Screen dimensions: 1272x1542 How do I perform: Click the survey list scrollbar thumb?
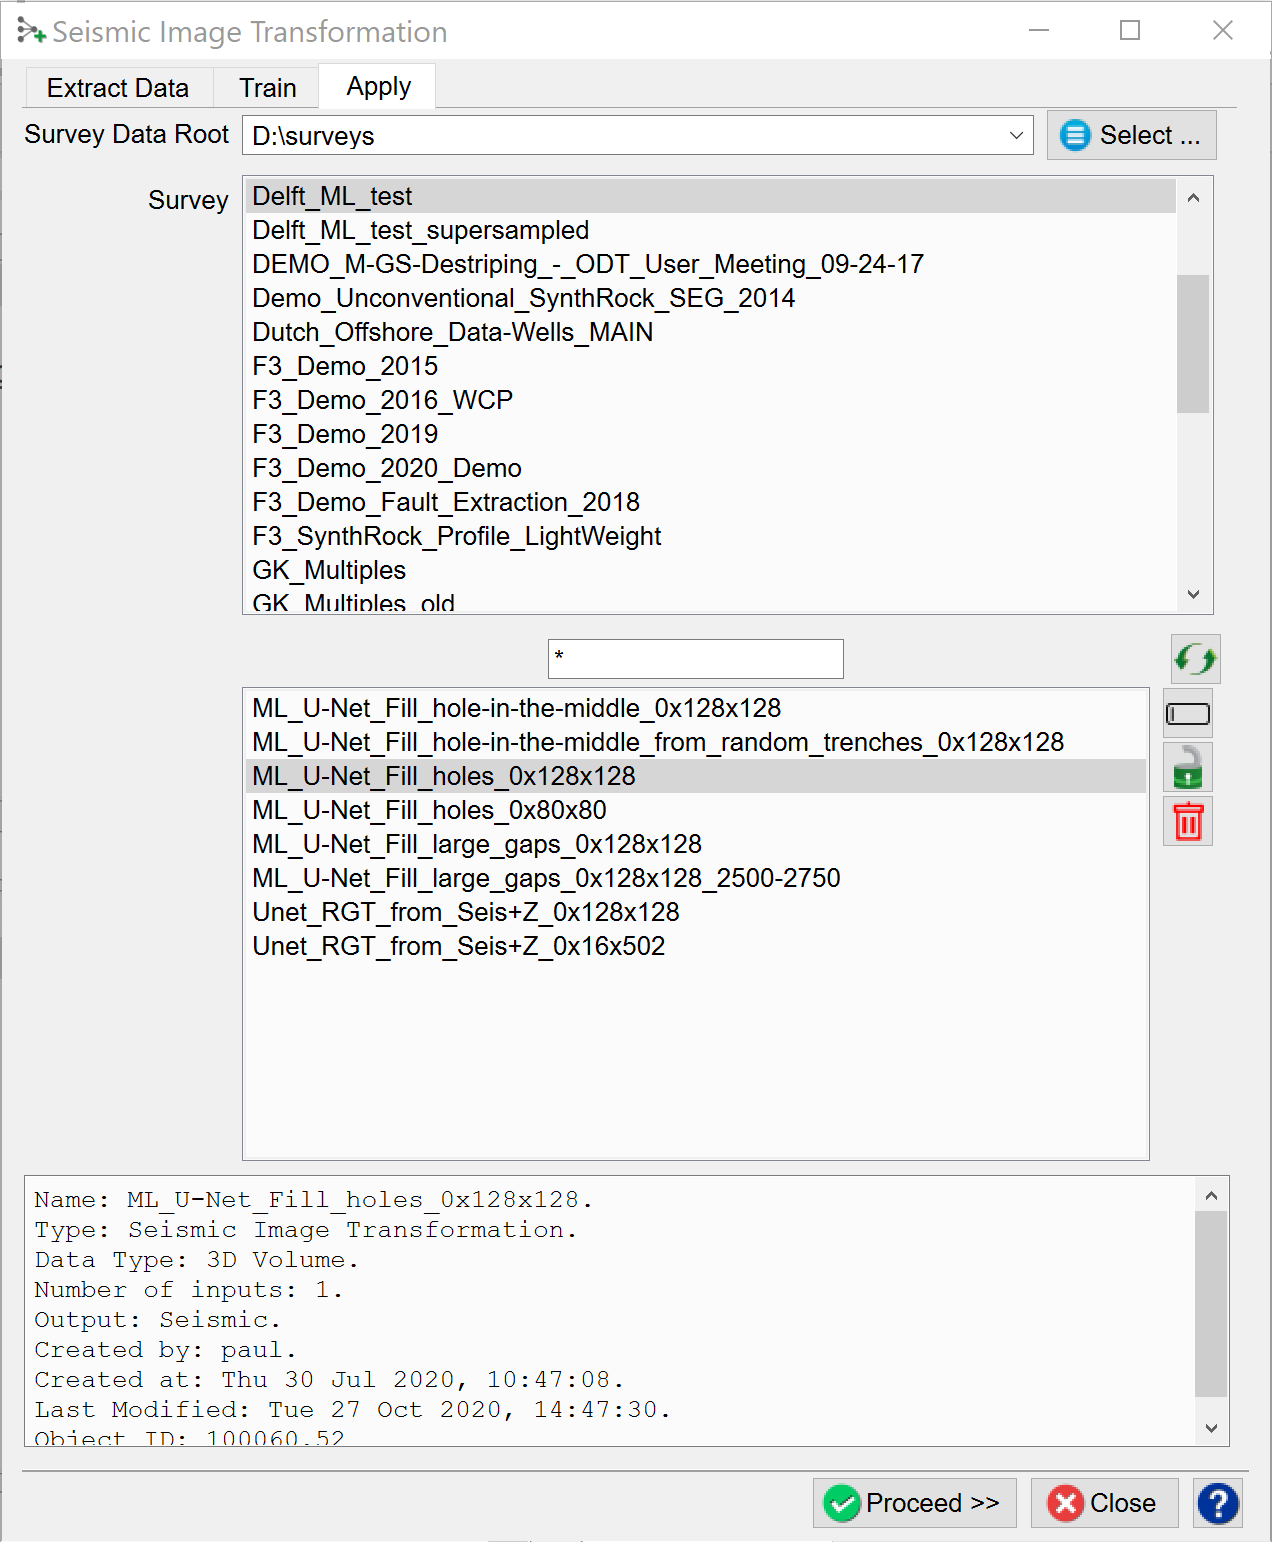tap(1192, 343)
